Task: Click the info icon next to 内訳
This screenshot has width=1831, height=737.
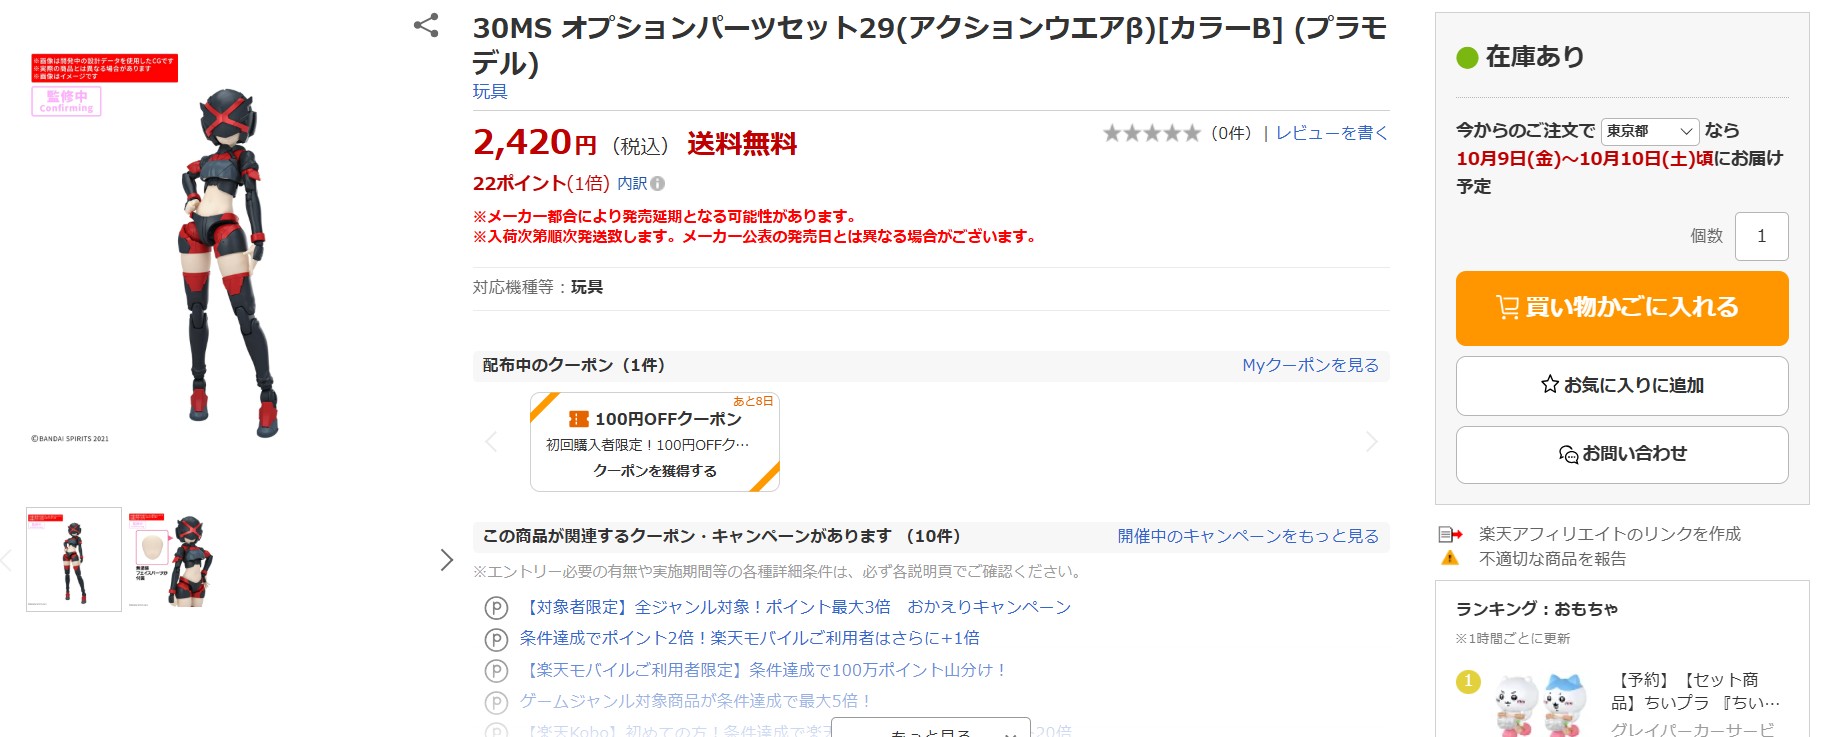Action: click(x=658, y=183)
